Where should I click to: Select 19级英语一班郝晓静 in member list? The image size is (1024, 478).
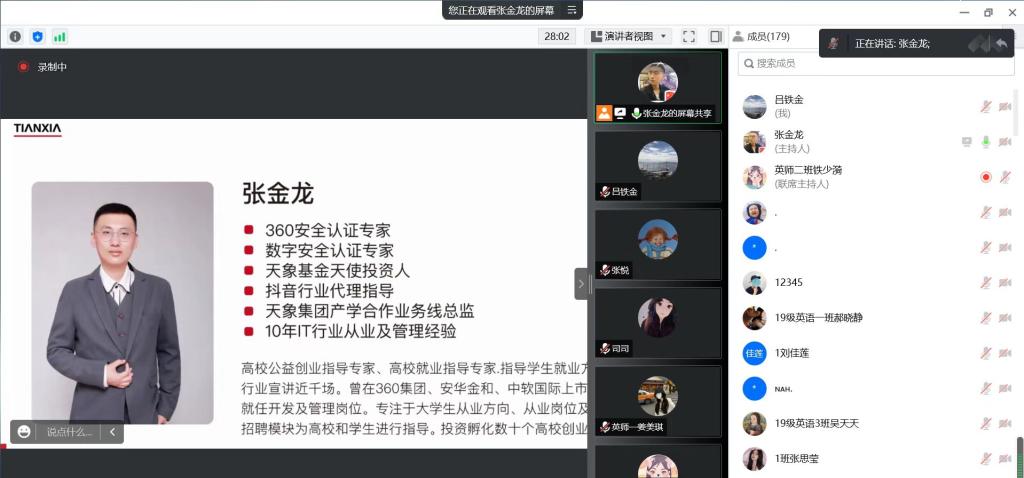818,318
